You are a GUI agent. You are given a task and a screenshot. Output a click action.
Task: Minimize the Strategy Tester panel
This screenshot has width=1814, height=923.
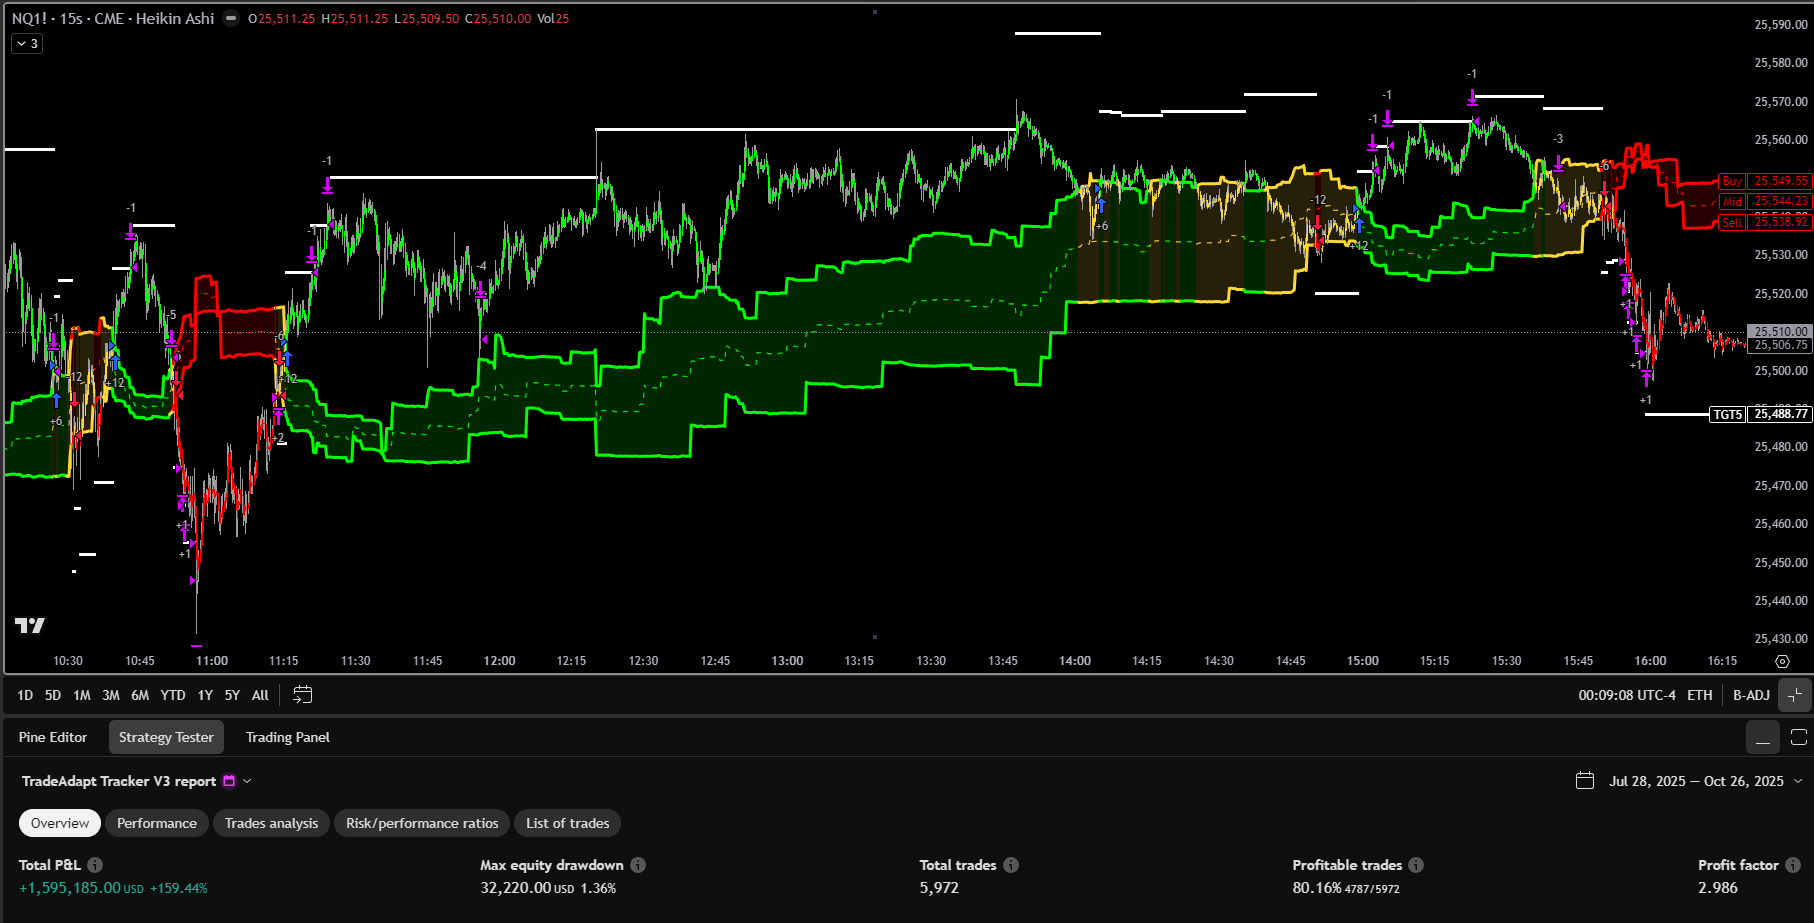[x=1762, y=738]
